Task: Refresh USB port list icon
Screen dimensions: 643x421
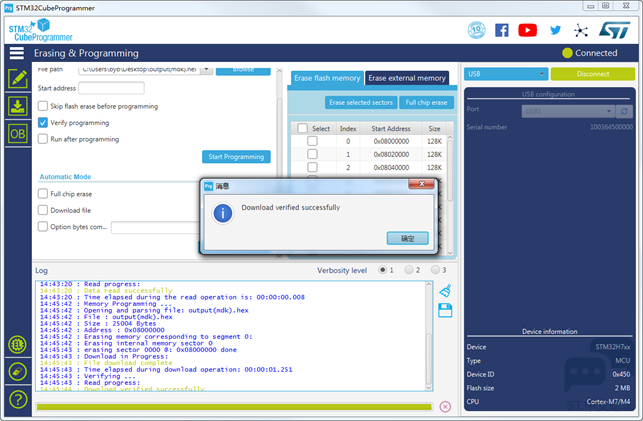Action: pyautogui.click(x=624, y=111)
